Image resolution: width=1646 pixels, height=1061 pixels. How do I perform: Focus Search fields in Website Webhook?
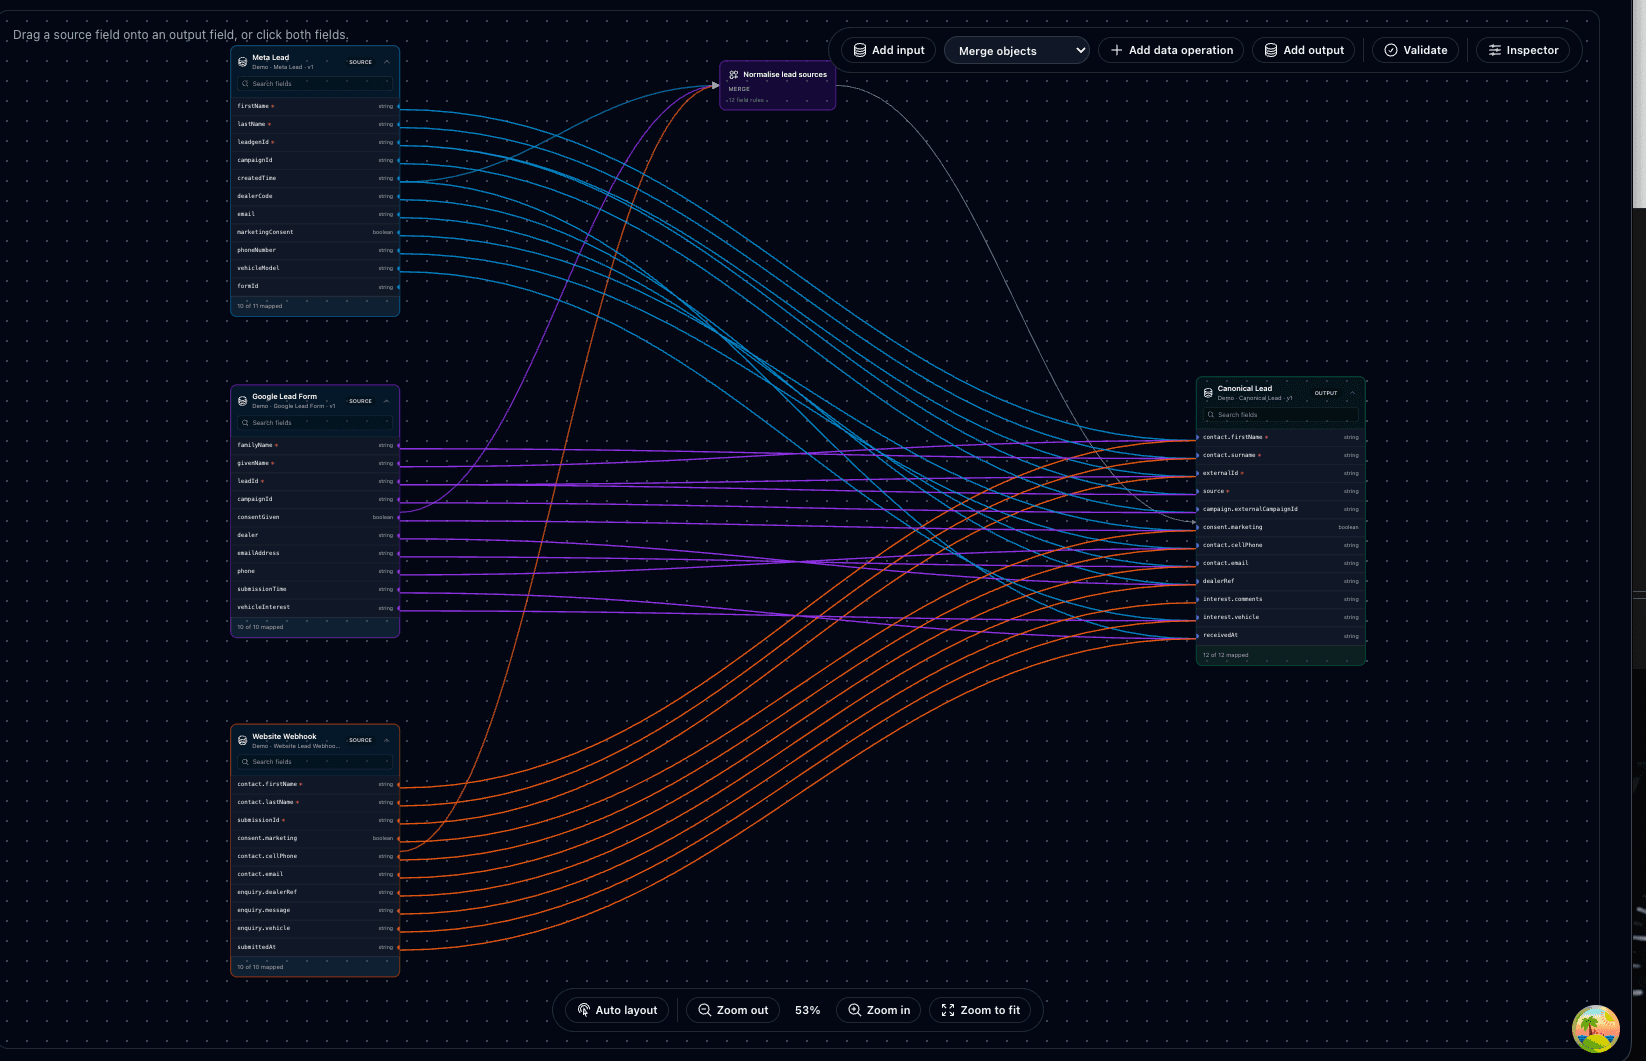coord(315,762)
